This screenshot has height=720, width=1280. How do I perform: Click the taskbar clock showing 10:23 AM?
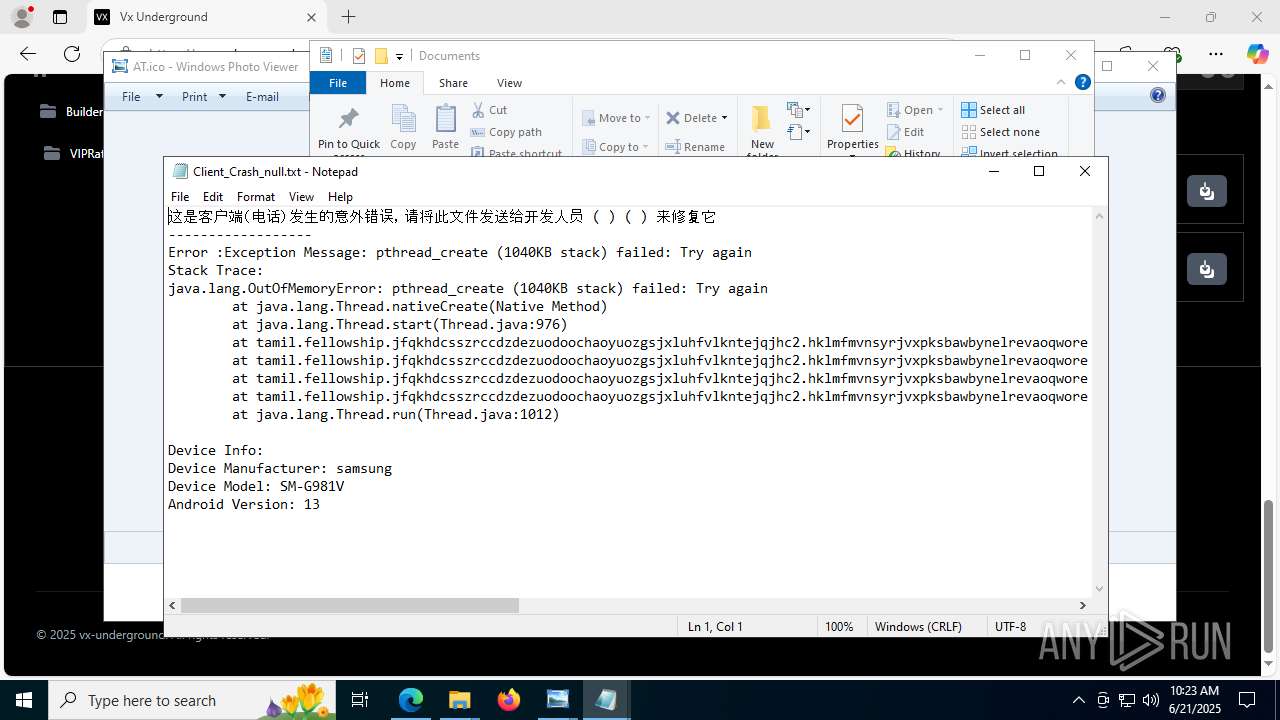coord(1194,700)
